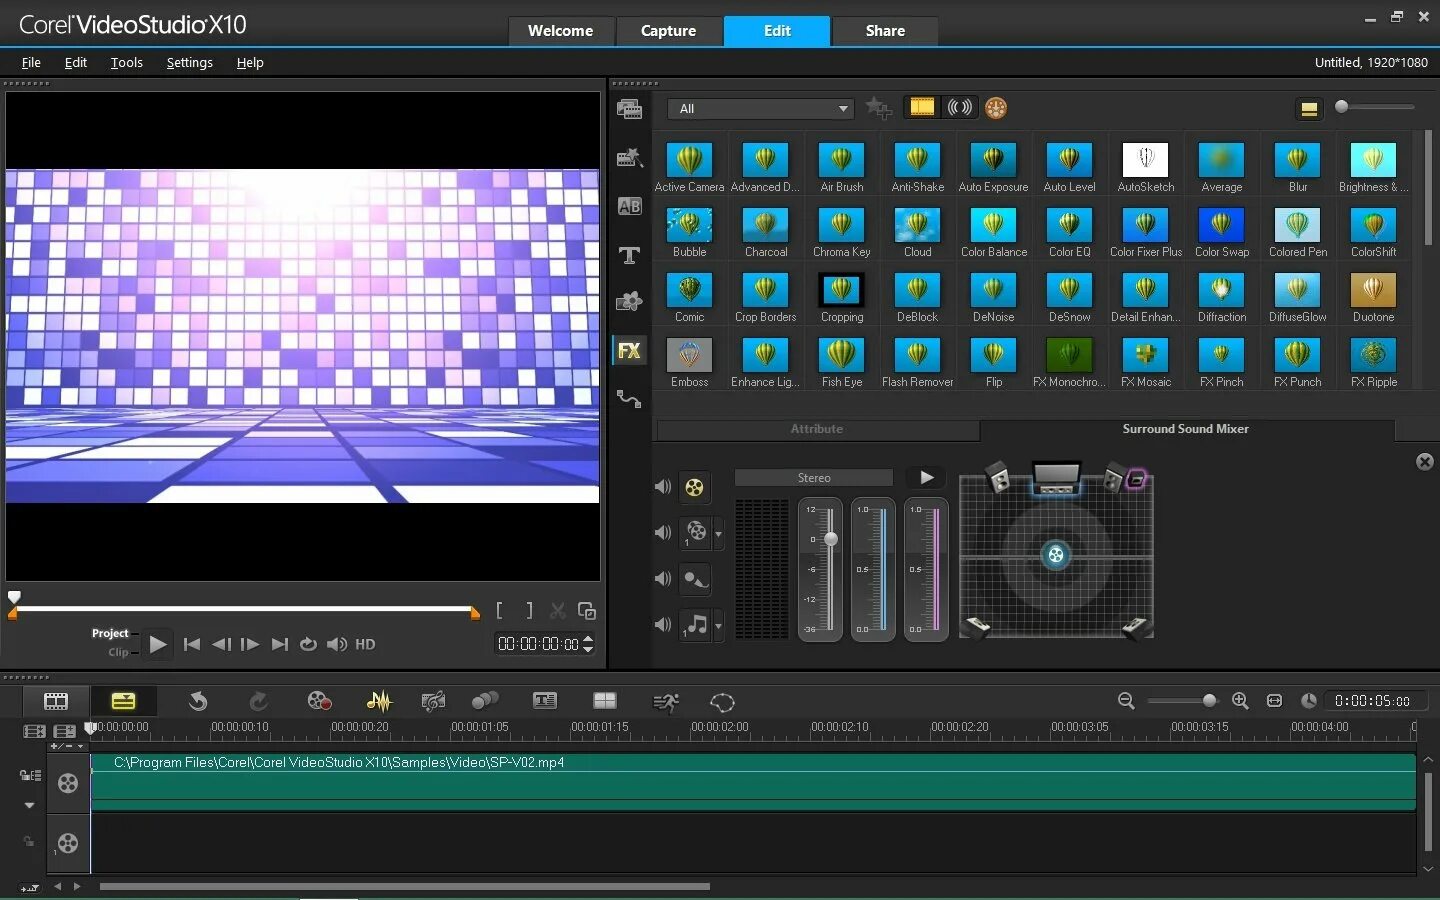The image size is (1440, 900).
Task: Click the Undo arrow in timeline toolbar
Action: 198,701
